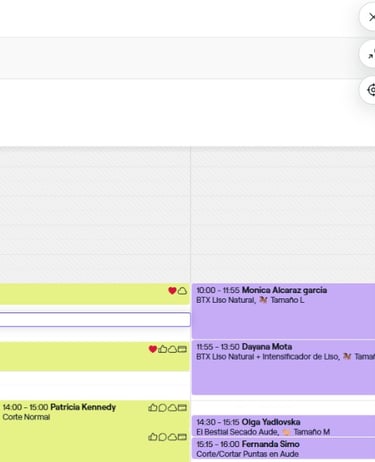Click the empty purple-bordered slot field

point(95,320)
